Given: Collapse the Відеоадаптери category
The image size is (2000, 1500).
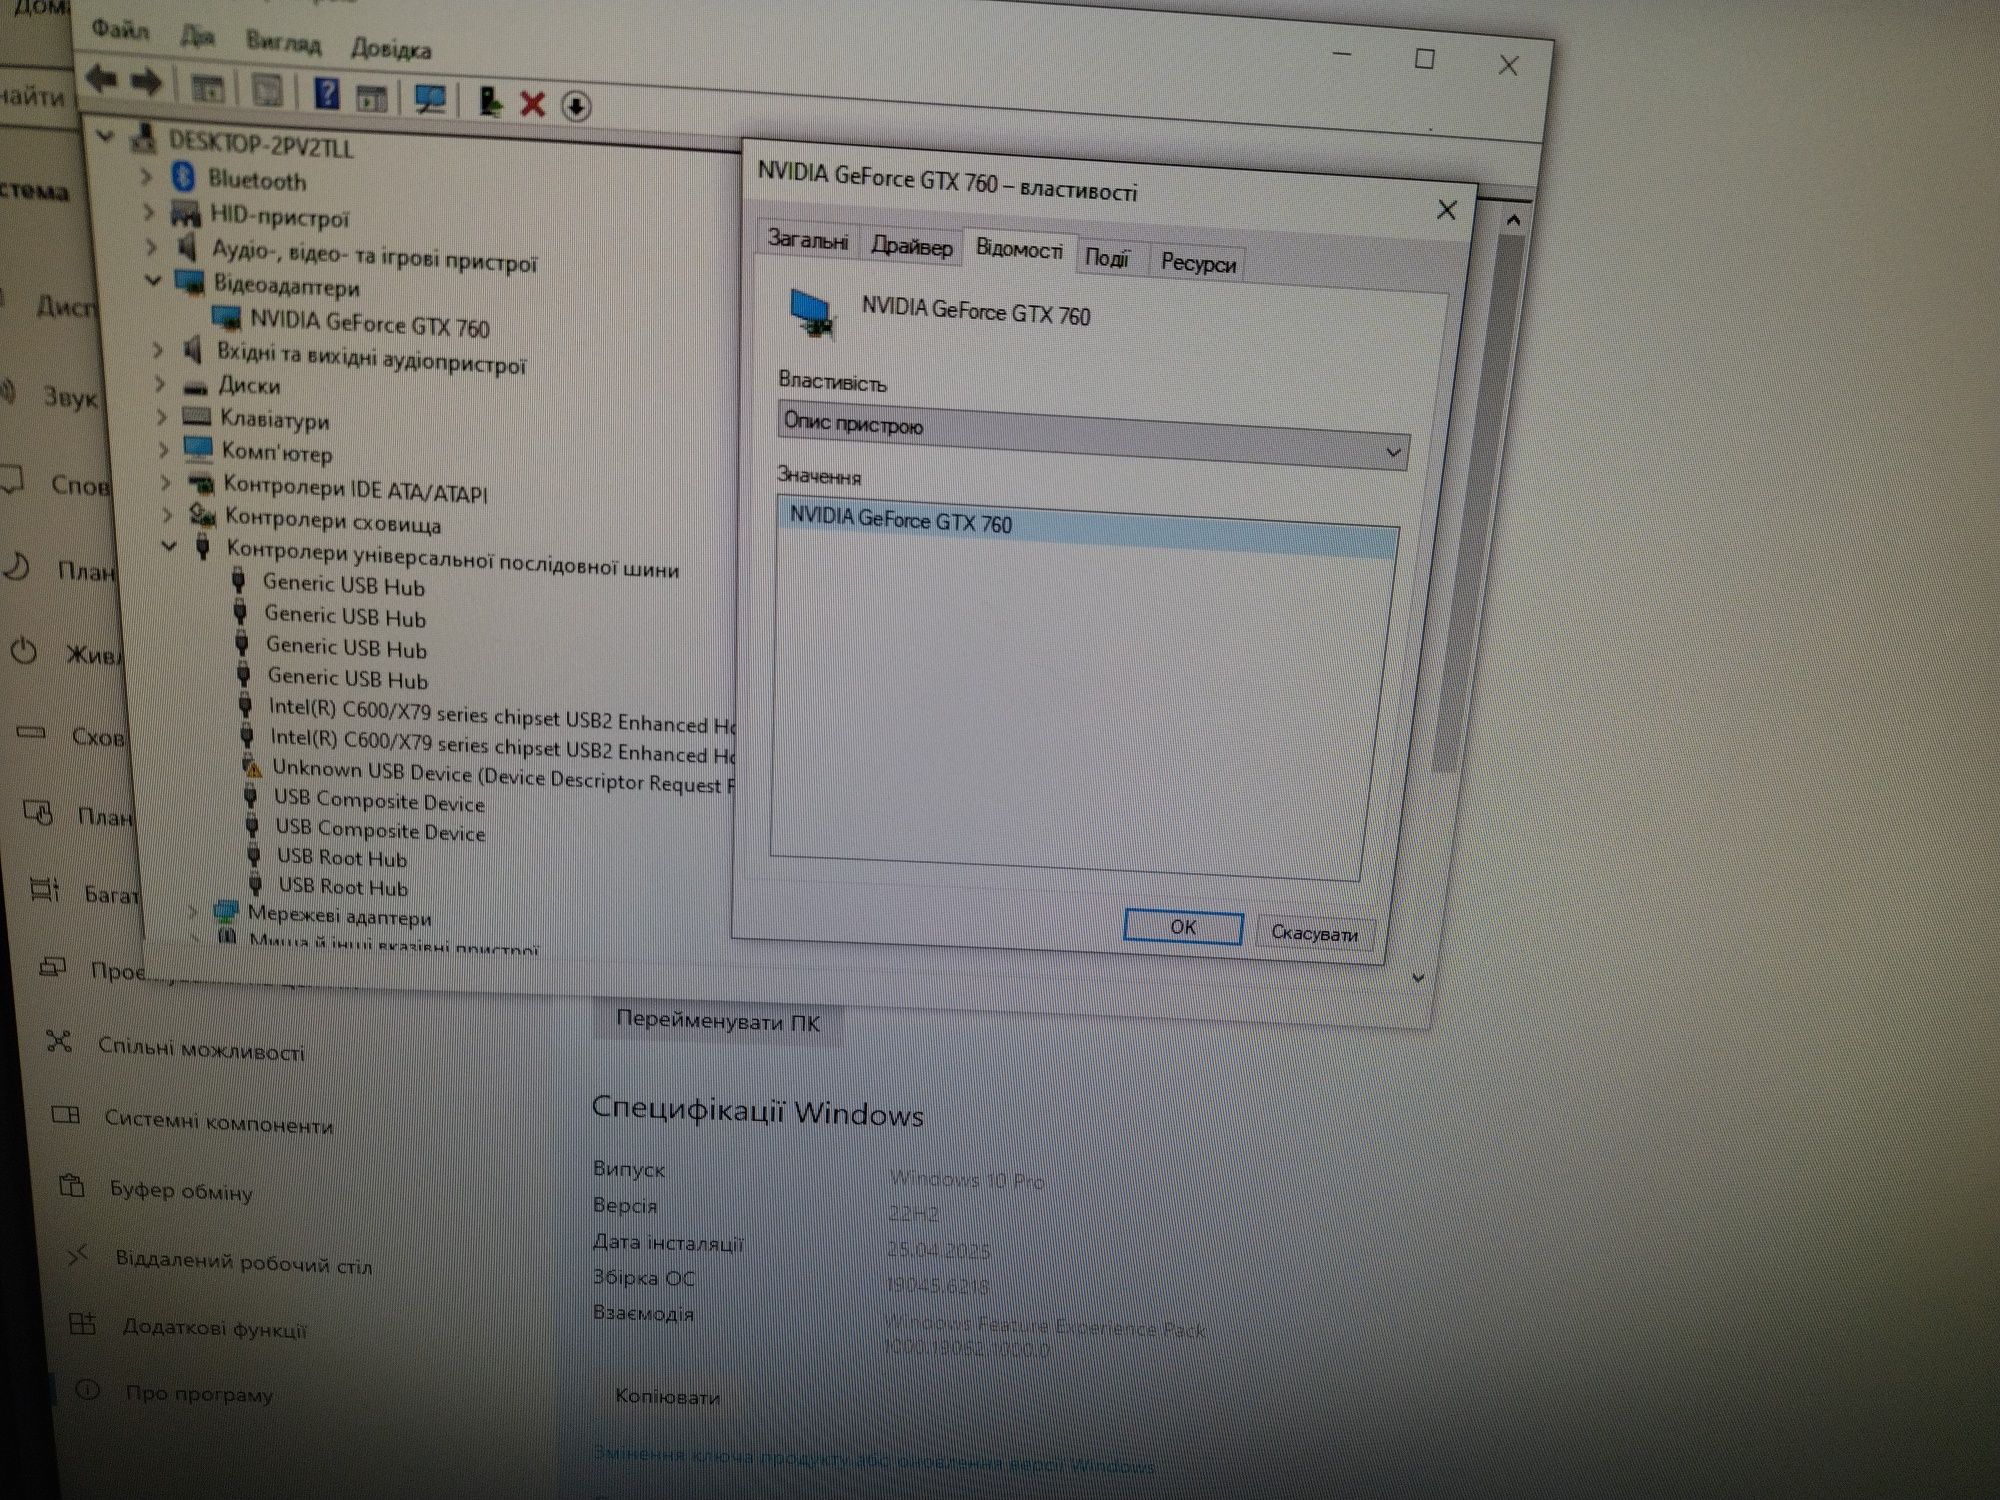Looking at the screenshot, I should [x=153, y=280].
